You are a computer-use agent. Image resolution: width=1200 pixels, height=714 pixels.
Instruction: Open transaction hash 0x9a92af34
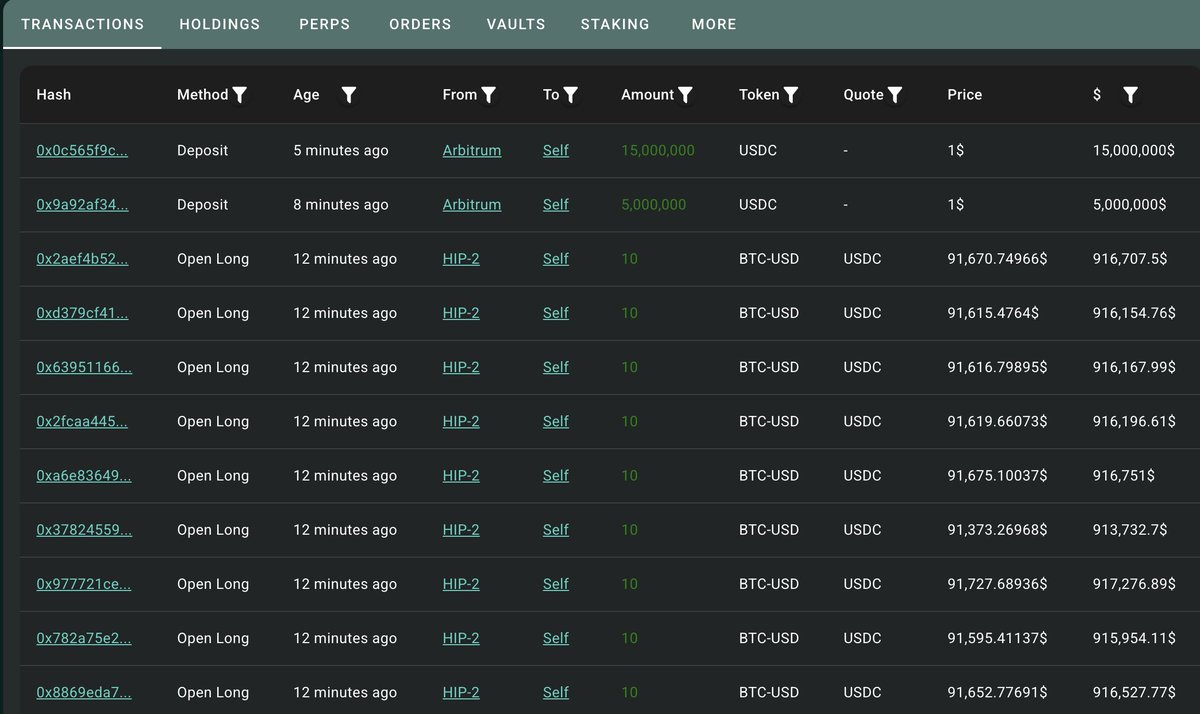[x=82, y=204]
